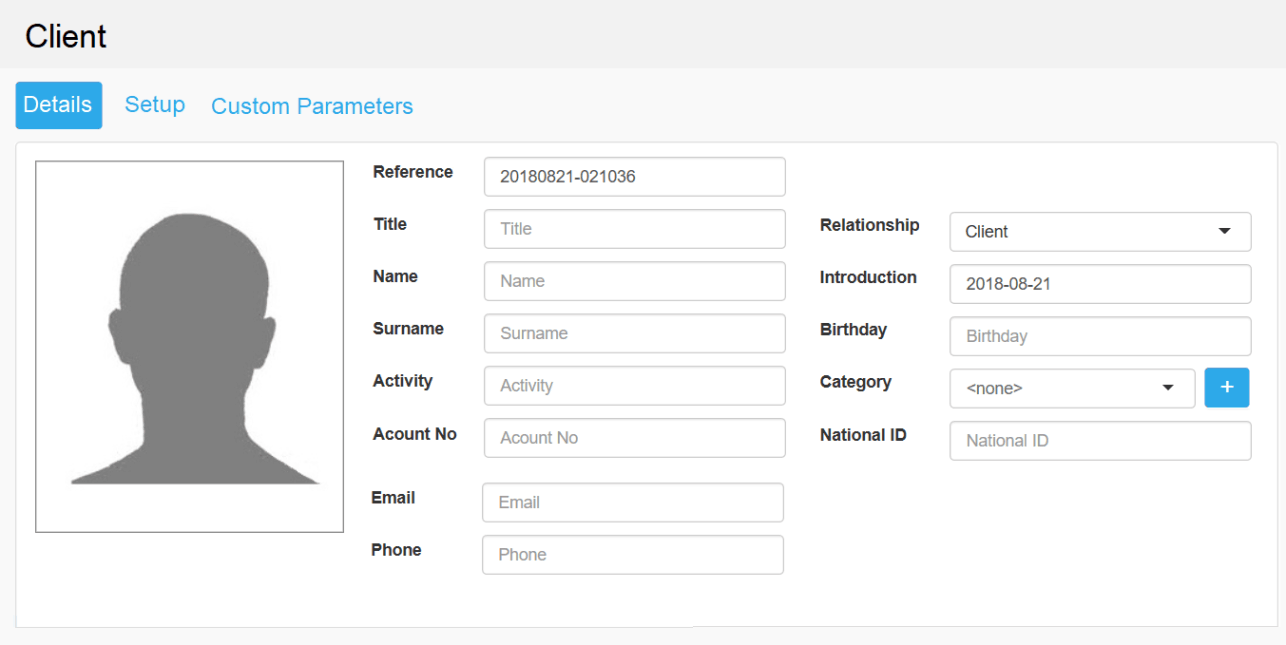Click the Acount No label
Image resolution: width=1286 pixels, height=645 pixels.
coord(415,434)
